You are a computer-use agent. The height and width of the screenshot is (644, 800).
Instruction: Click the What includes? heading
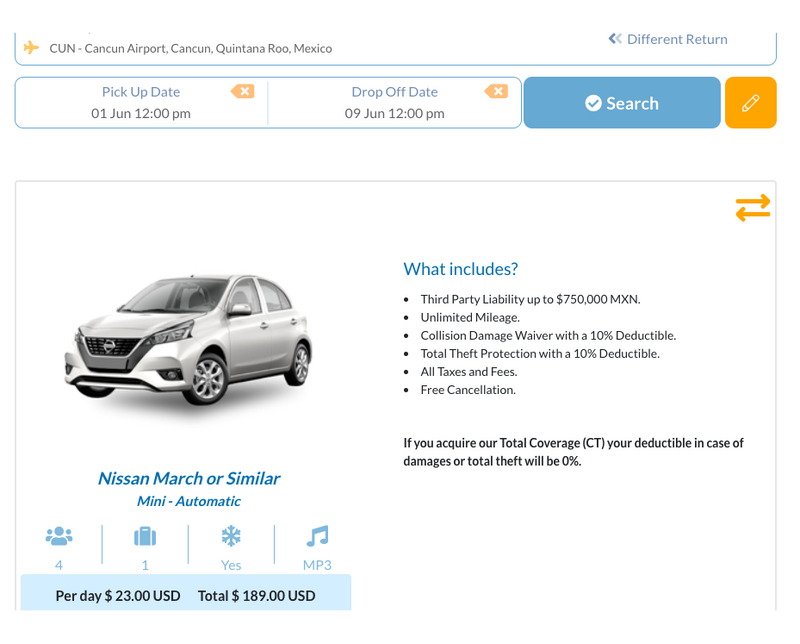click(460, 269)
